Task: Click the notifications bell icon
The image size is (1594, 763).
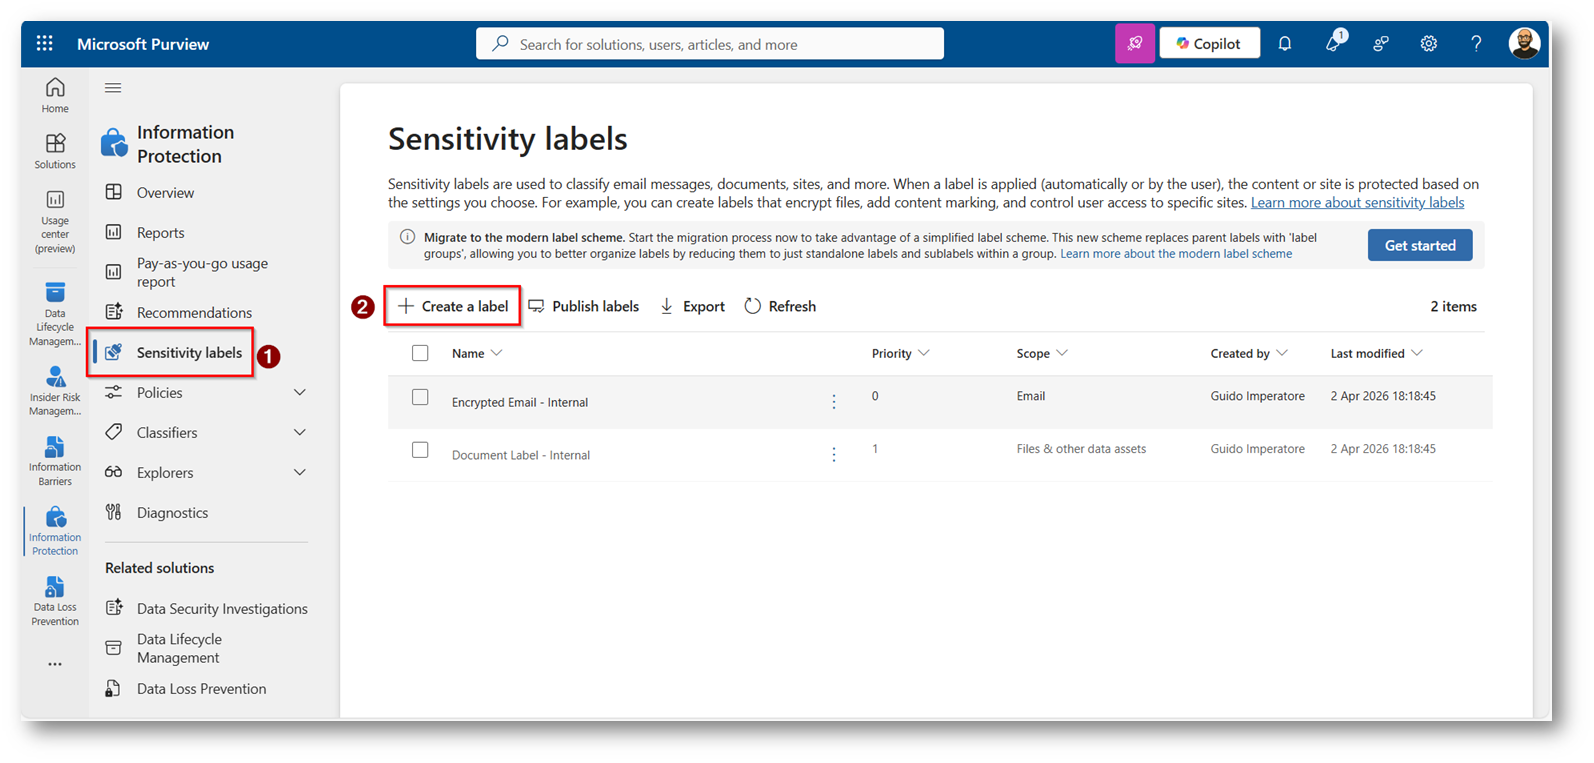Action: [1284, 44]
